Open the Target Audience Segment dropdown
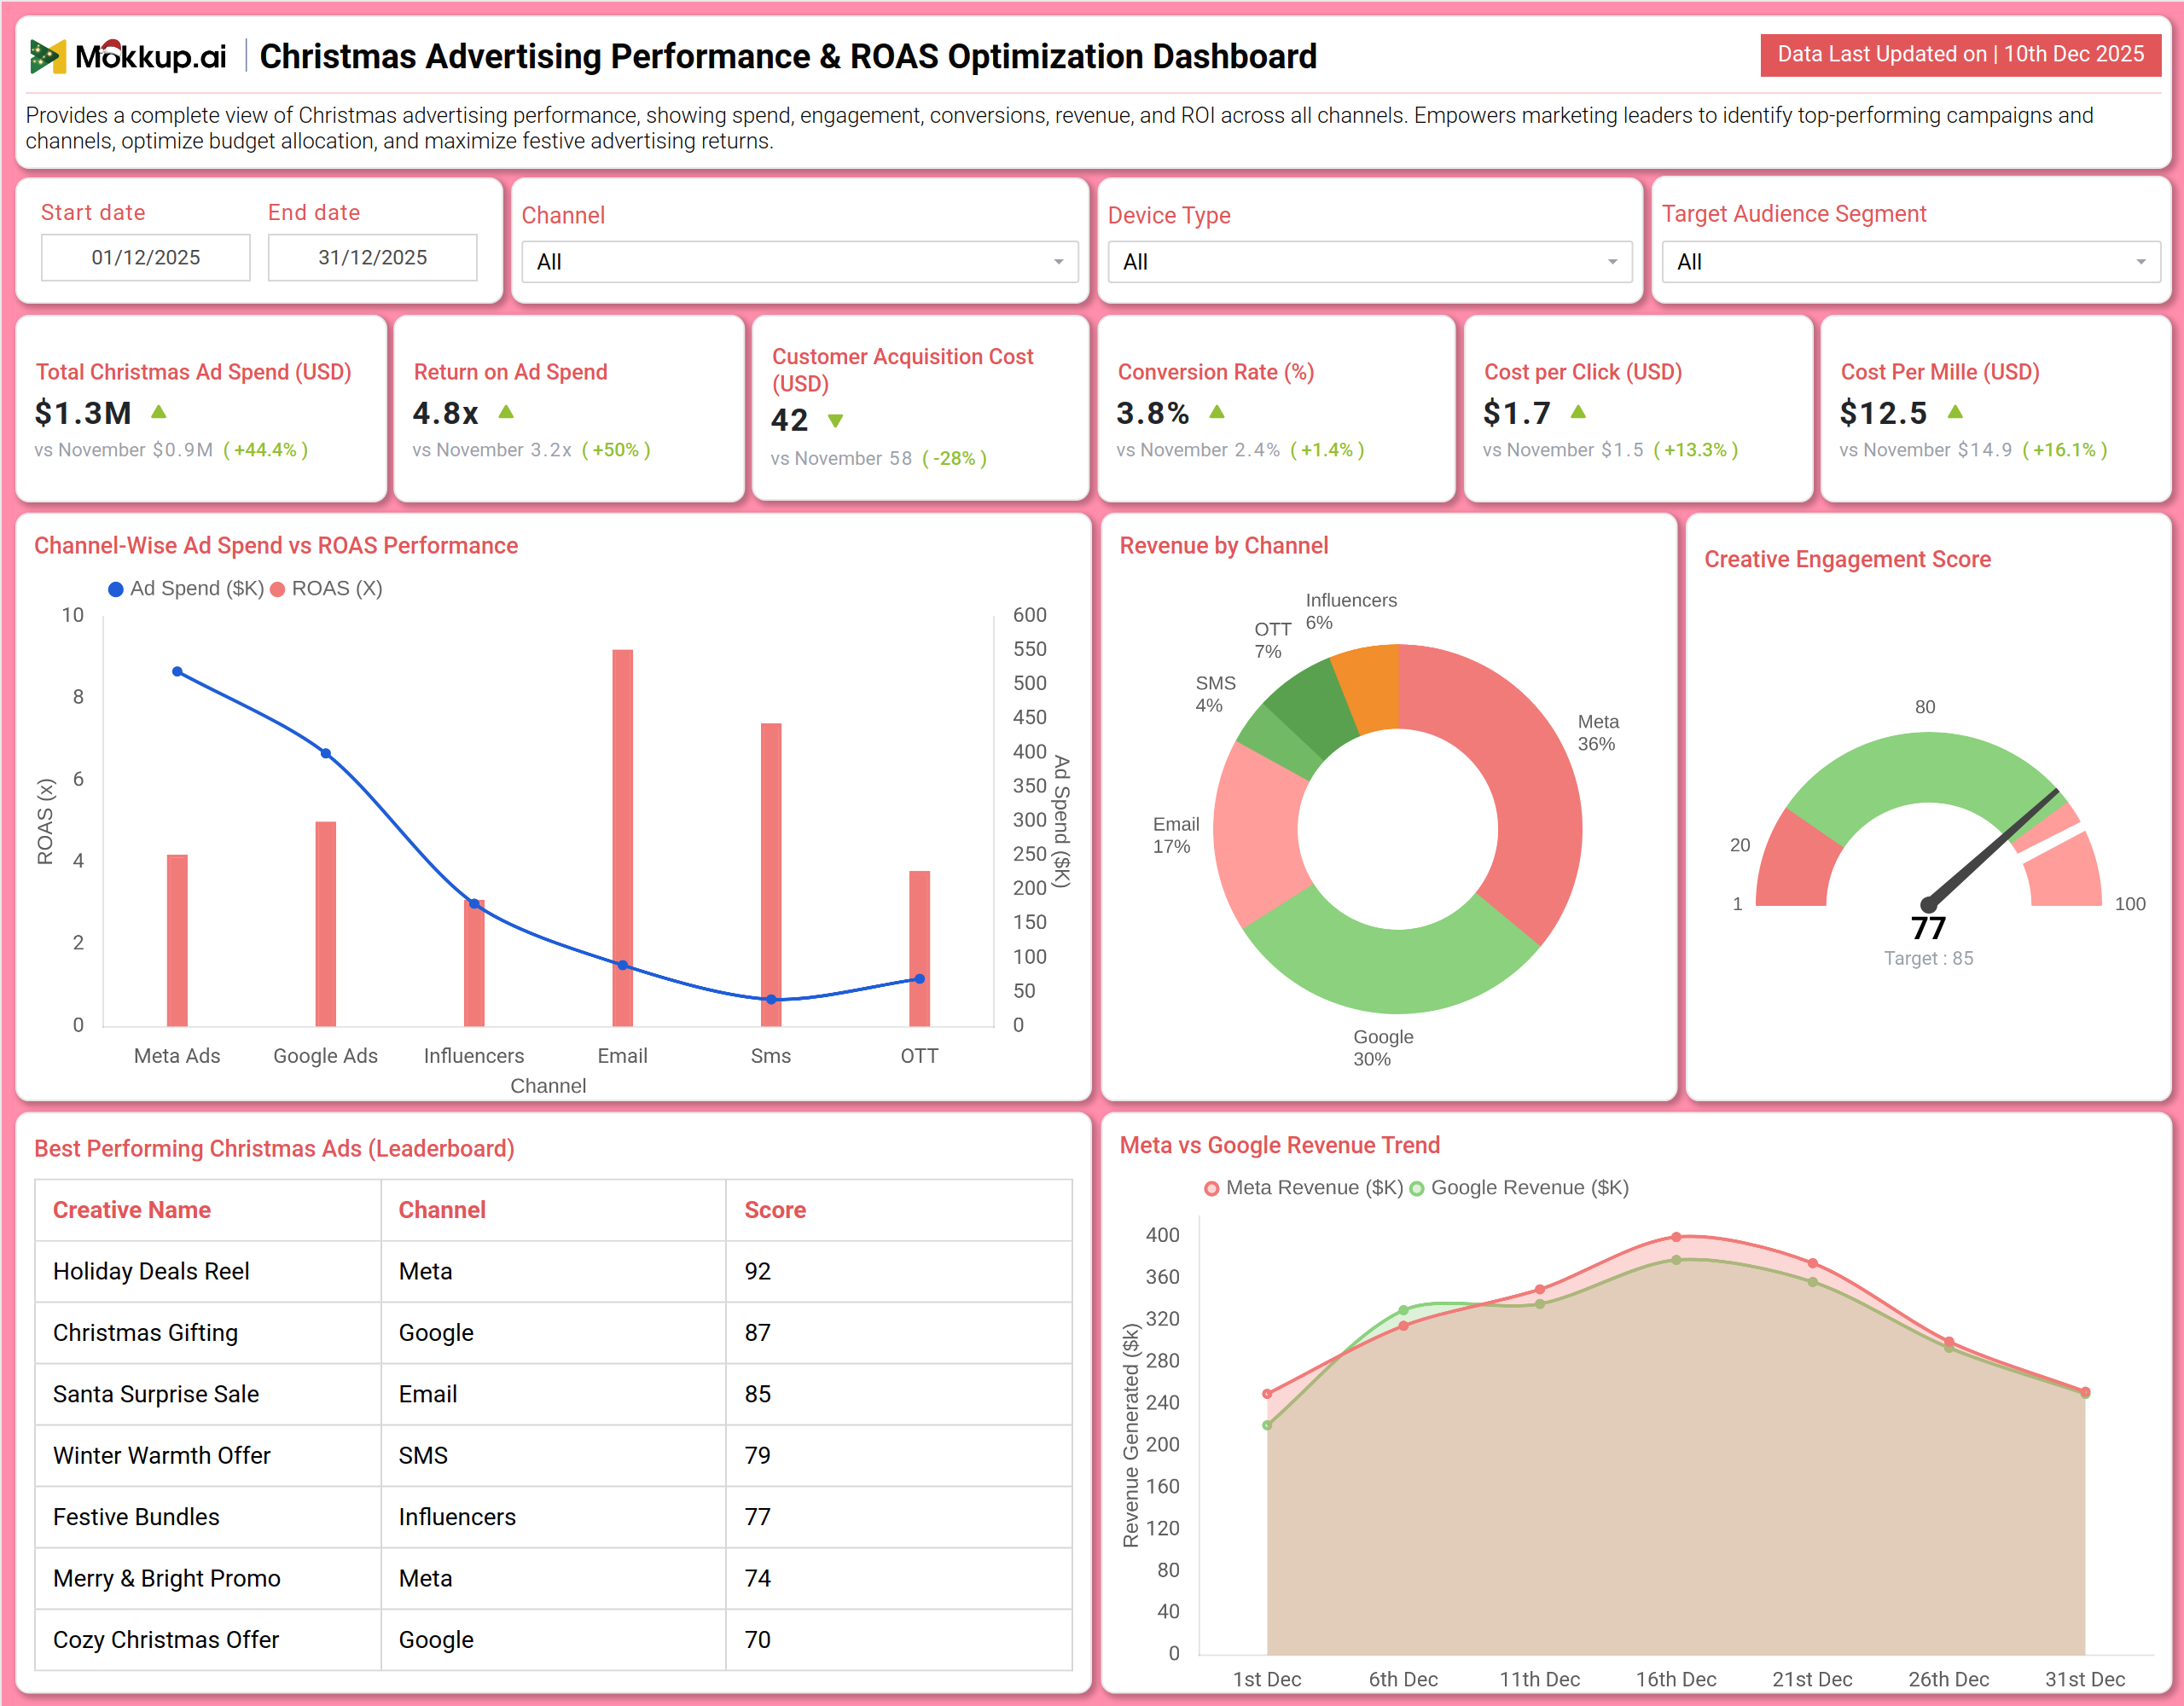 pyautogui.click(x=1911, y=262)
